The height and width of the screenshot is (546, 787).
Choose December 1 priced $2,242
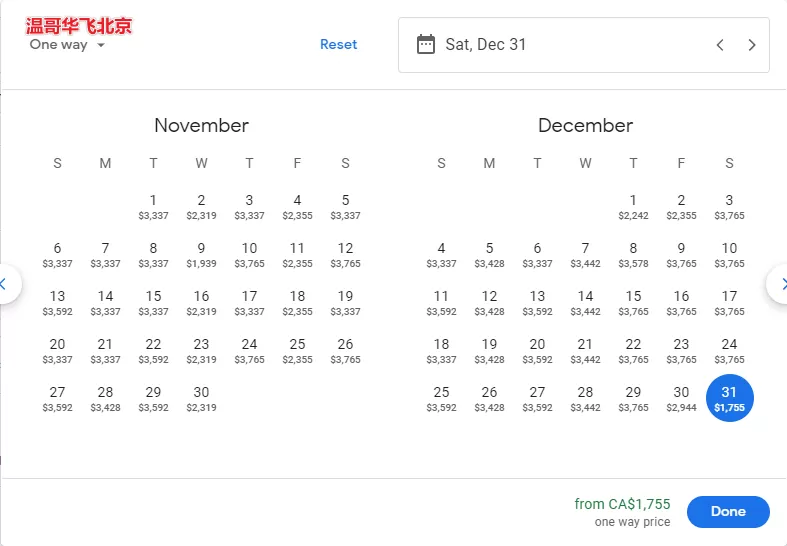[633, 207]
